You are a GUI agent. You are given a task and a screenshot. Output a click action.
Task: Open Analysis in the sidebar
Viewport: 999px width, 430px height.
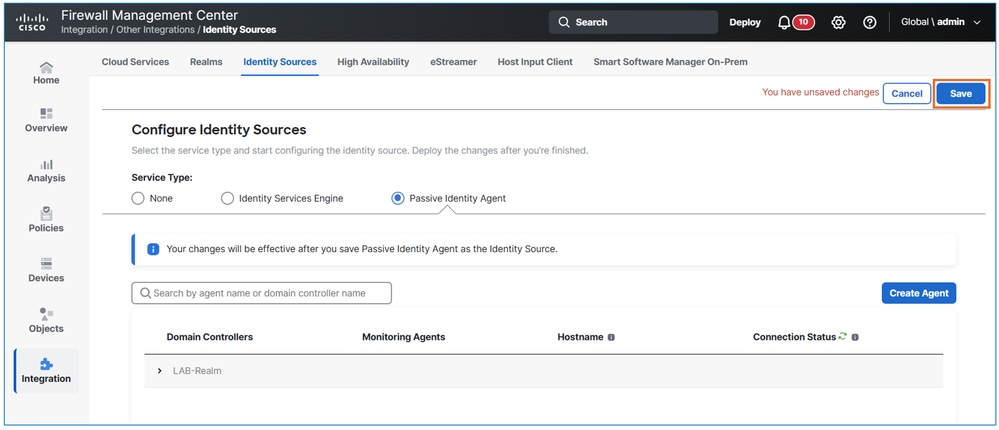46,171
